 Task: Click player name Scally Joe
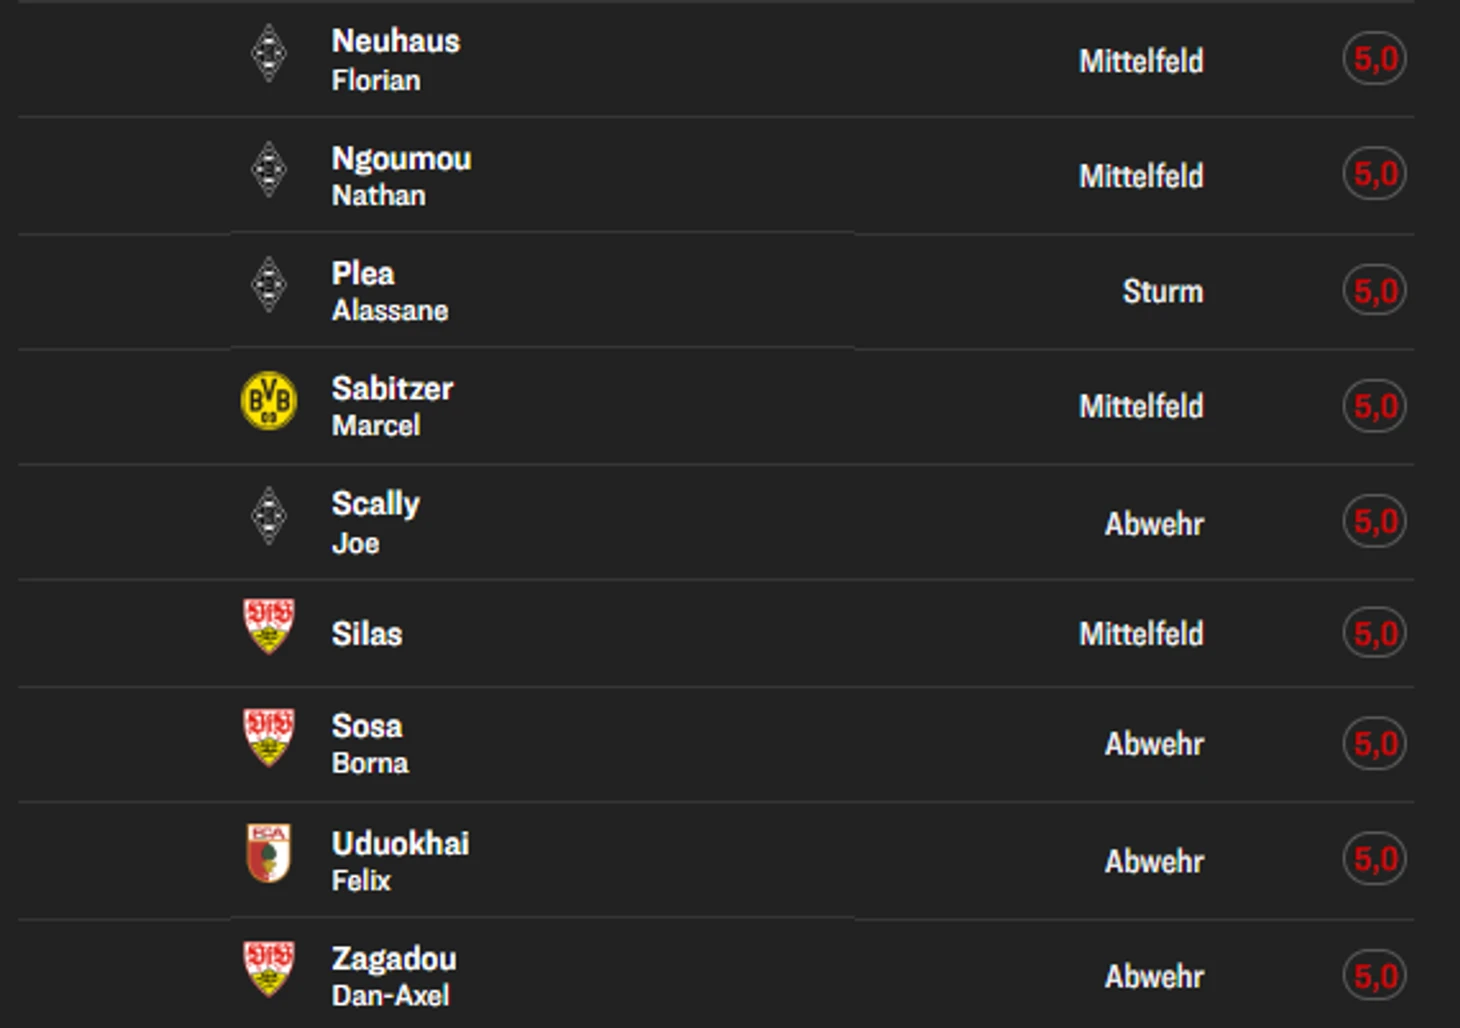pyautogui.click(x=375, y=521)
